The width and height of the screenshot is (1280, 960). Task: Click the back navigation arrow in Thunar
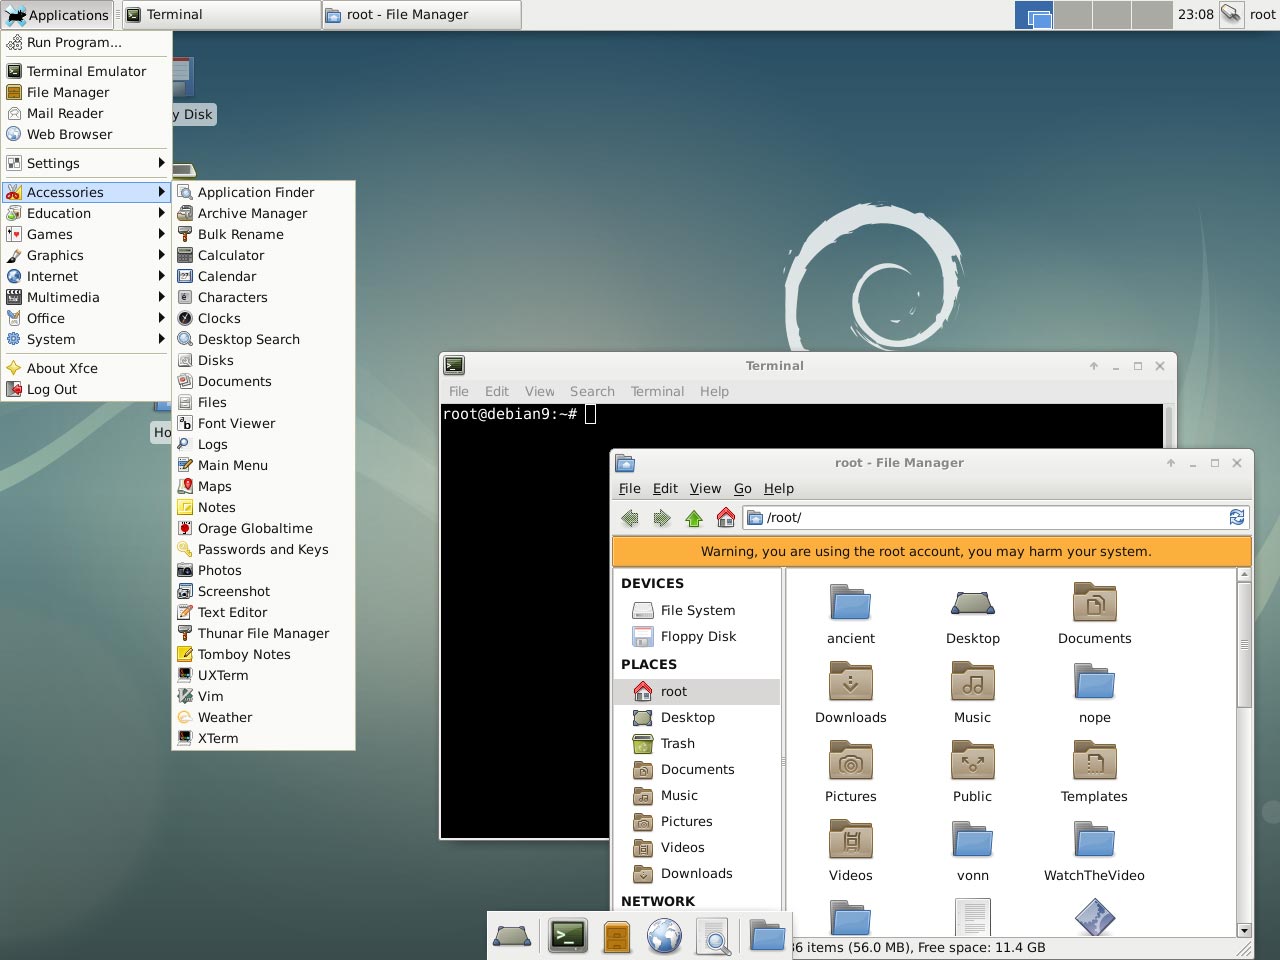point(630,517)
